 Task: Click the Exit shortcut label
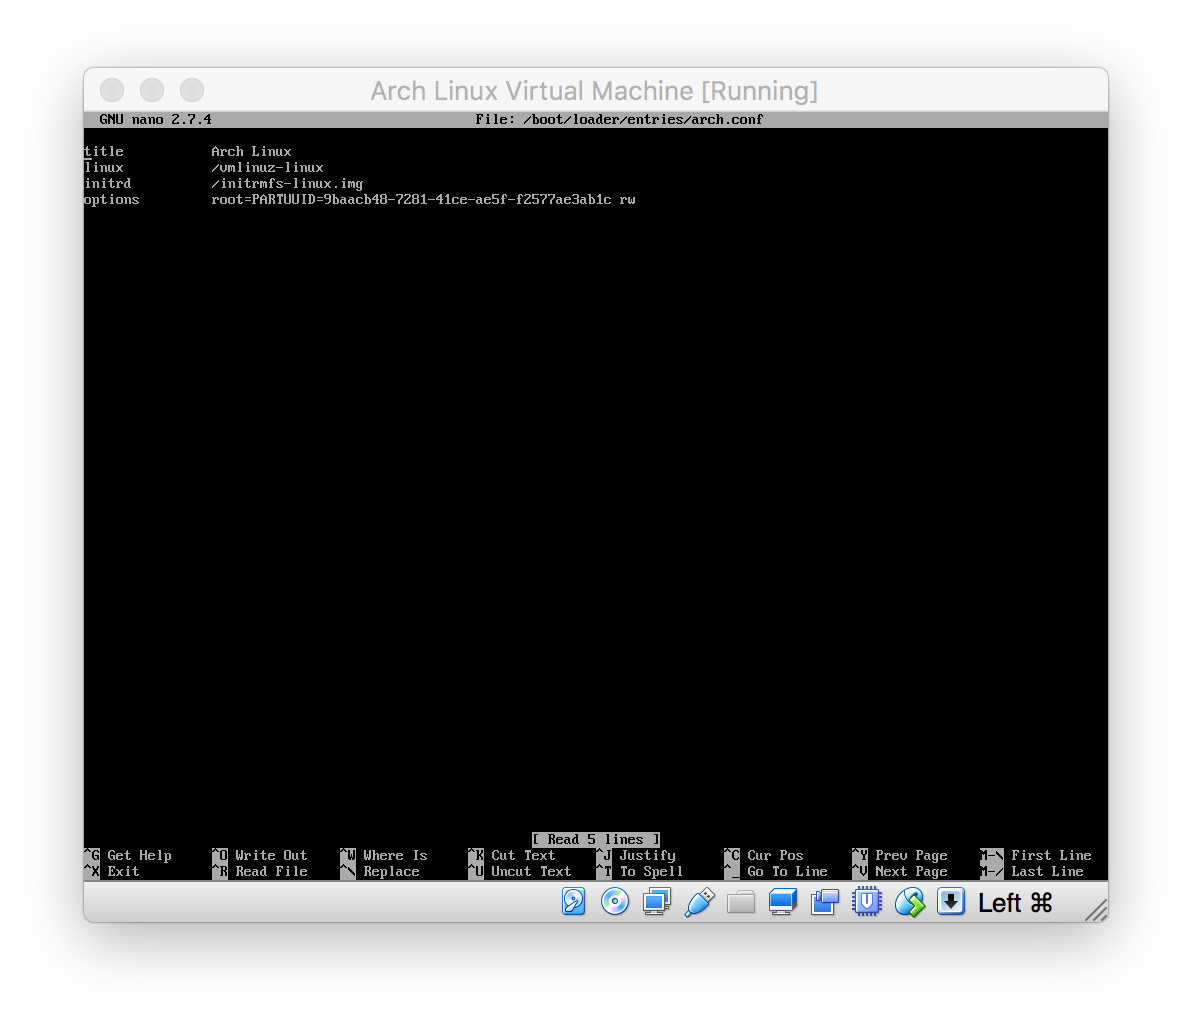click(123, 871)
